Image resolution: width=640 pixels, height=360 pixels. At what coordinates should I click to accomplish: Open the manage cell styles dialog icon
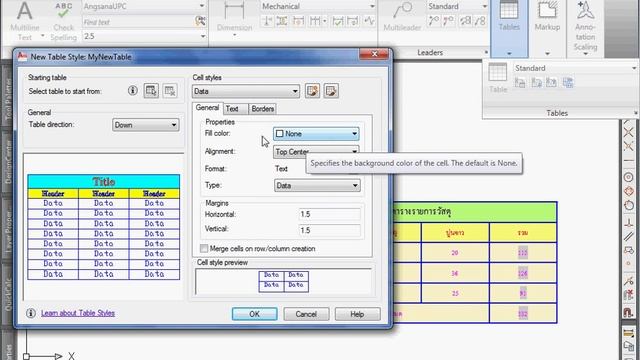[x=331, y=91]
